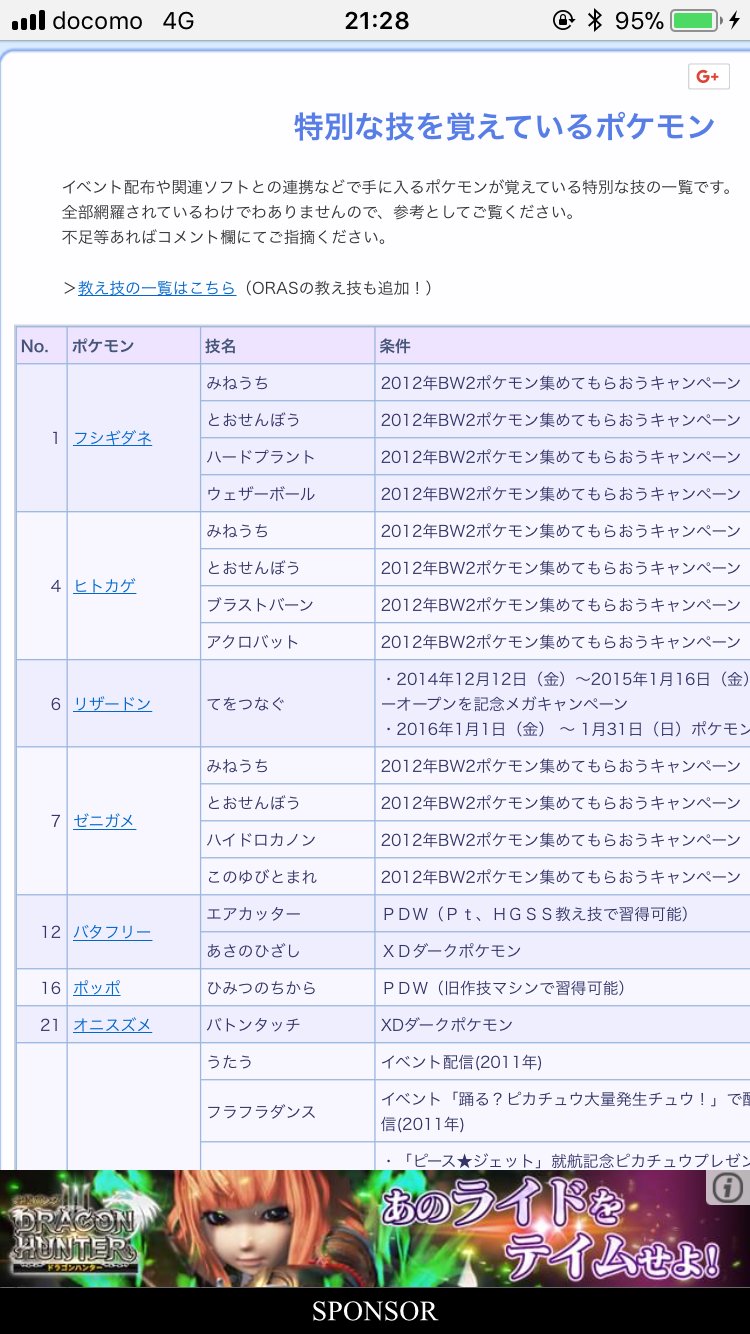
Task: Tap the フラフラダンス move cell
Action: [287, 1111]
